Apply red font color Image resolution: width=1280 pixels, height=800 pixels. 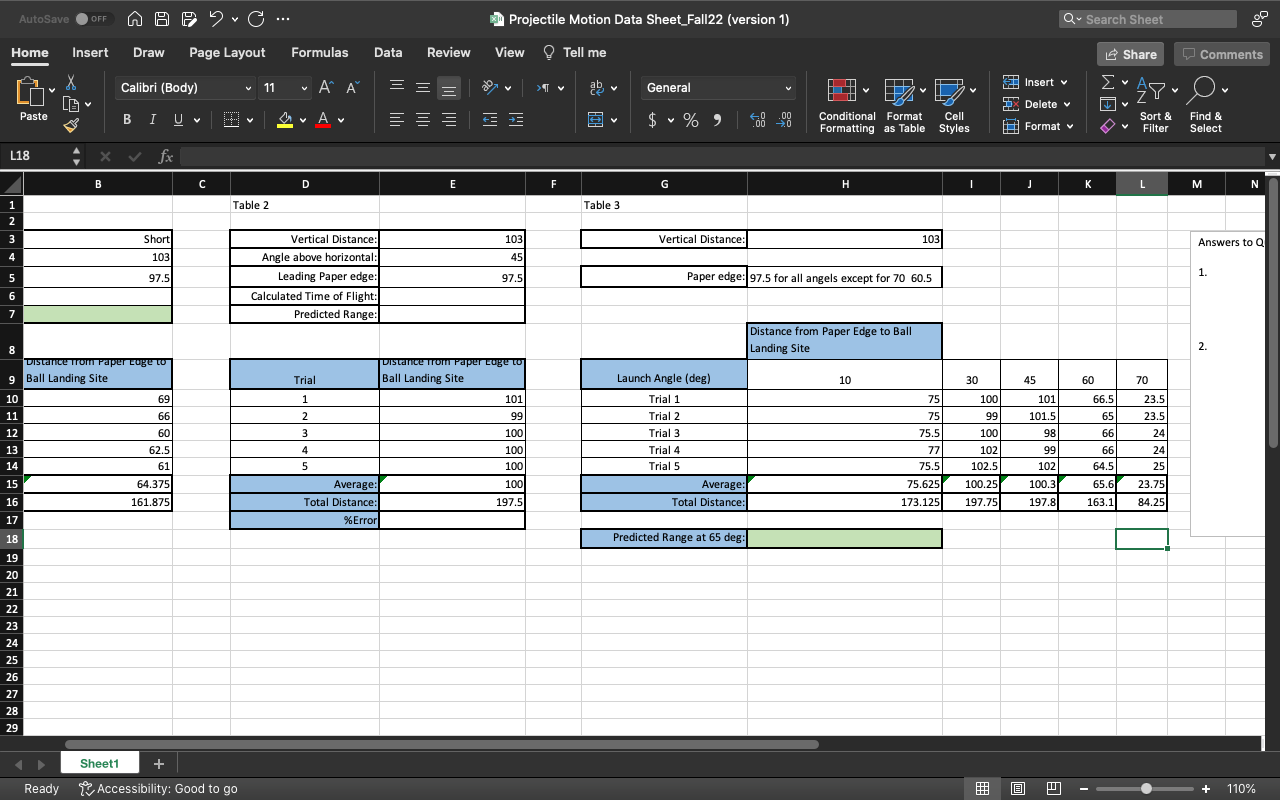323,120
